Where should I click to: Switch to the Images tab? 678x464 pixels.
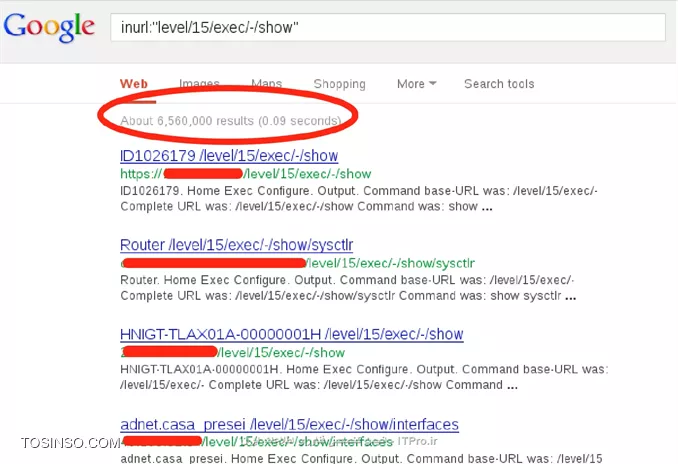point(199,83)
